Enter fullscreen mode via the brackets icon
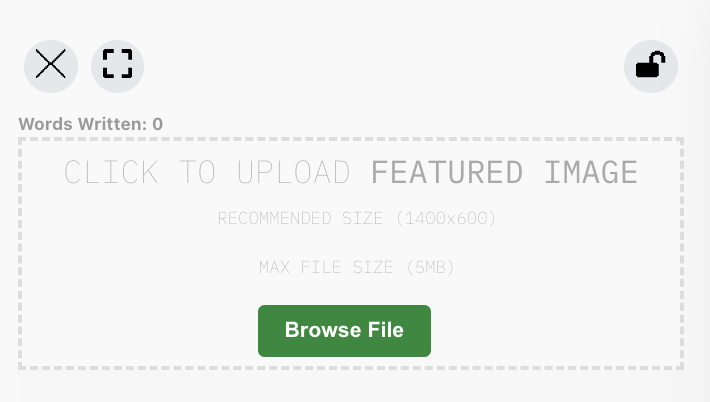 pos(118,66)
